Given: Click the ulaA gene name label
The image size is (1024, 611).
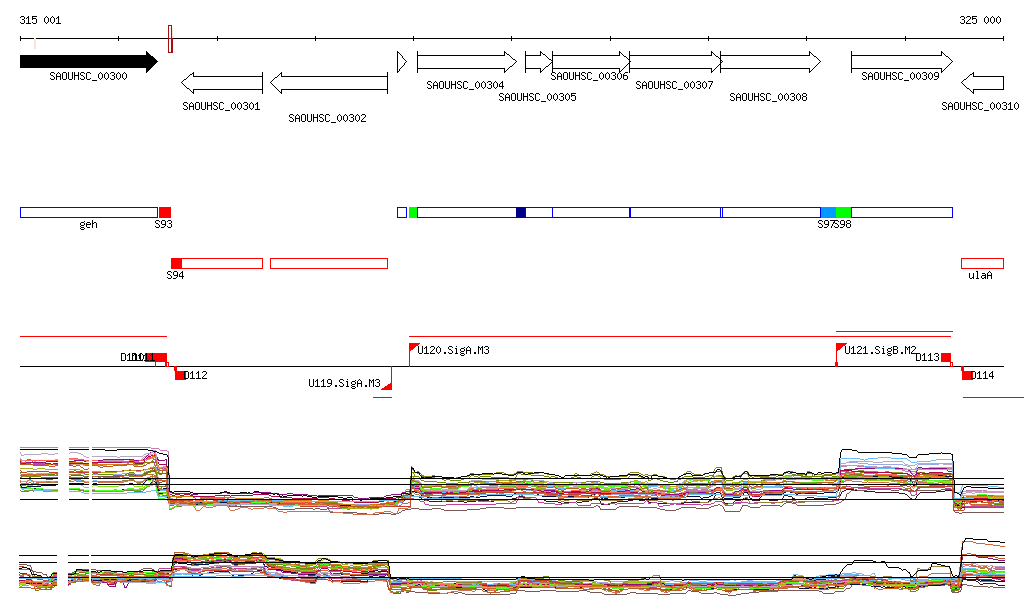Looking at the screenshot, I should point(980,275).
